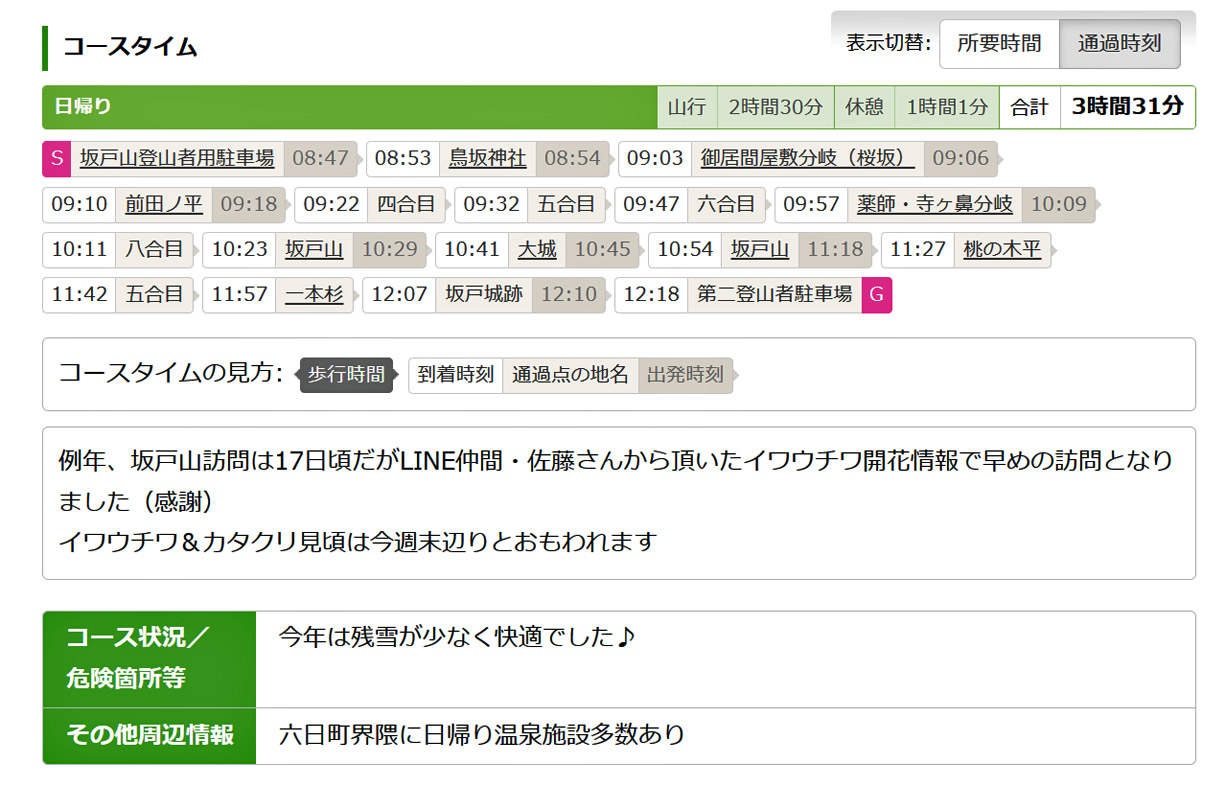Open 御居間屋敷分岐（桜坂） link
Image resolution: width=1225 pixels, height=786 pixels.
pos(807,158)
